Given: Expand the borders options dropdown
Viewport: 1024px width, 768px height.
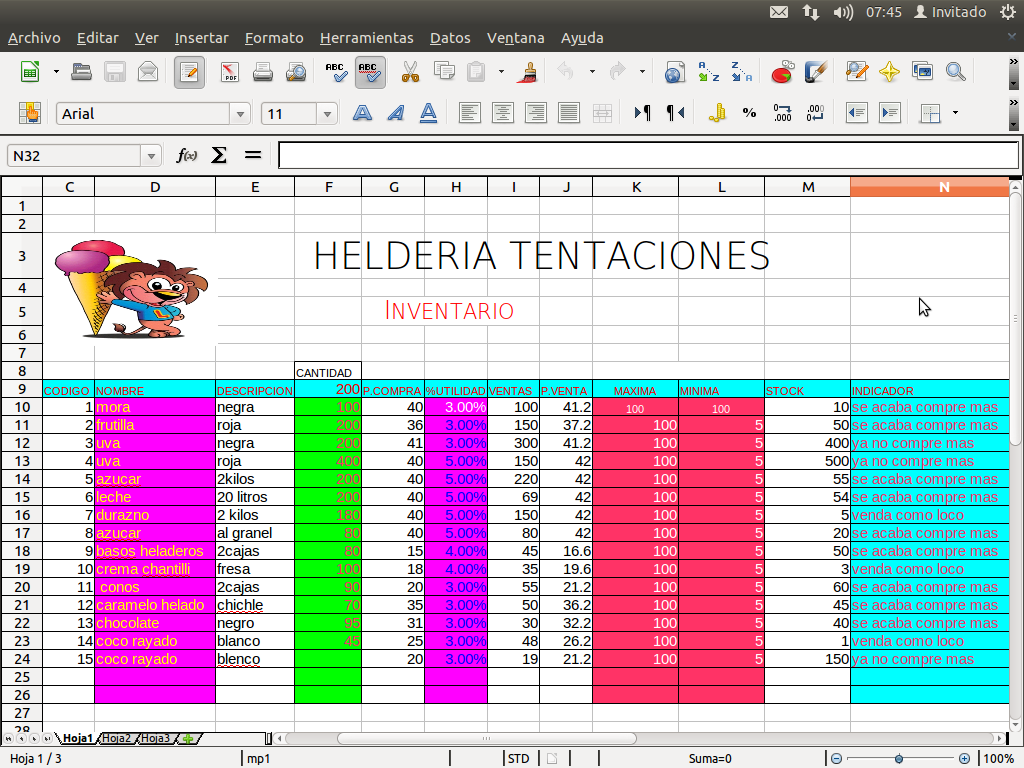Looking at the screenshot, I should tap(955, 112).
